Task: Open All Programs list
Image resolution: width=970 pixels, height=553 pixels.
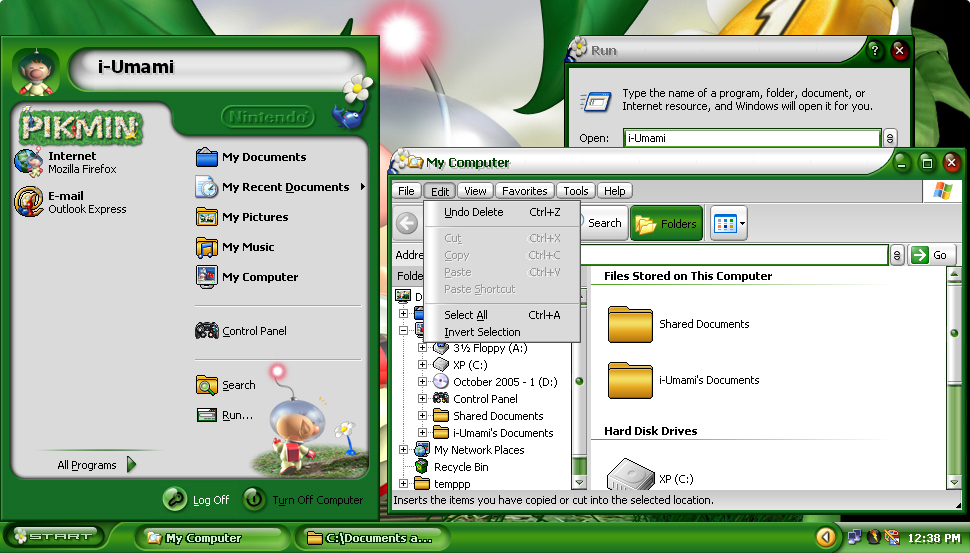Action: pyautogui.click(x=96, y=465)
